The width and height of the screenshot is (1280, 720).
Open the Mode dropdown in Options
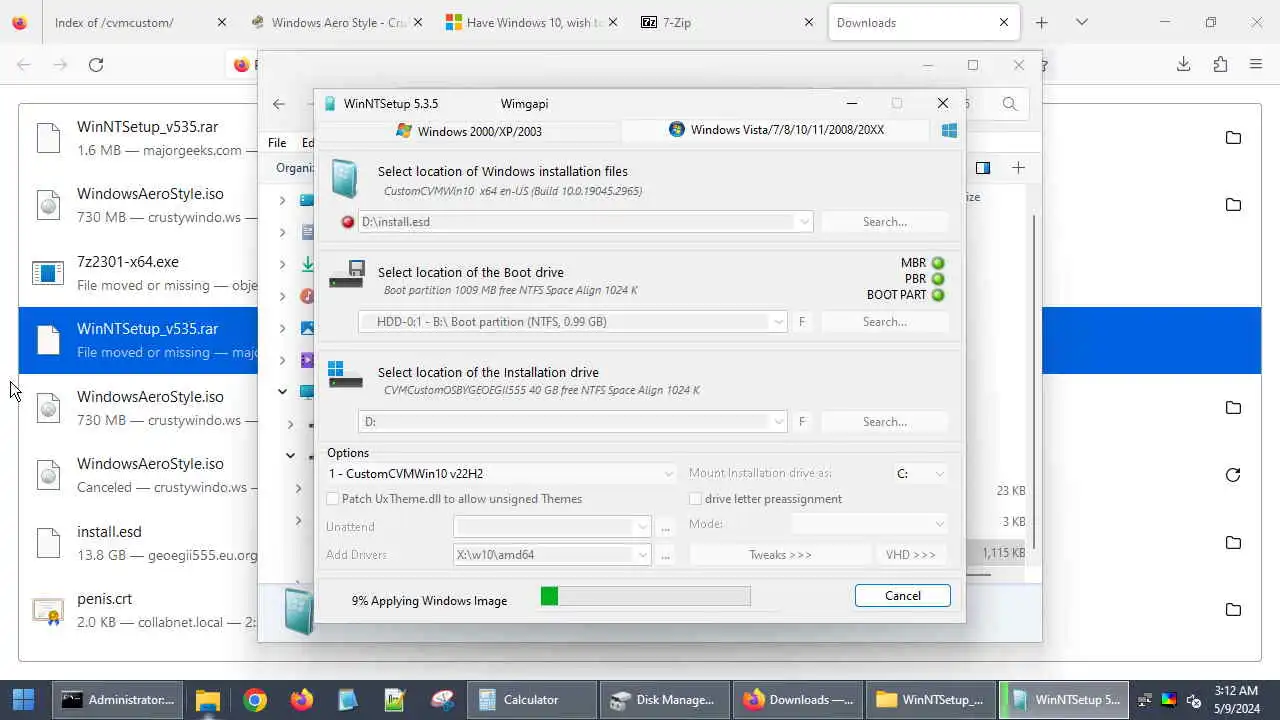939,524
